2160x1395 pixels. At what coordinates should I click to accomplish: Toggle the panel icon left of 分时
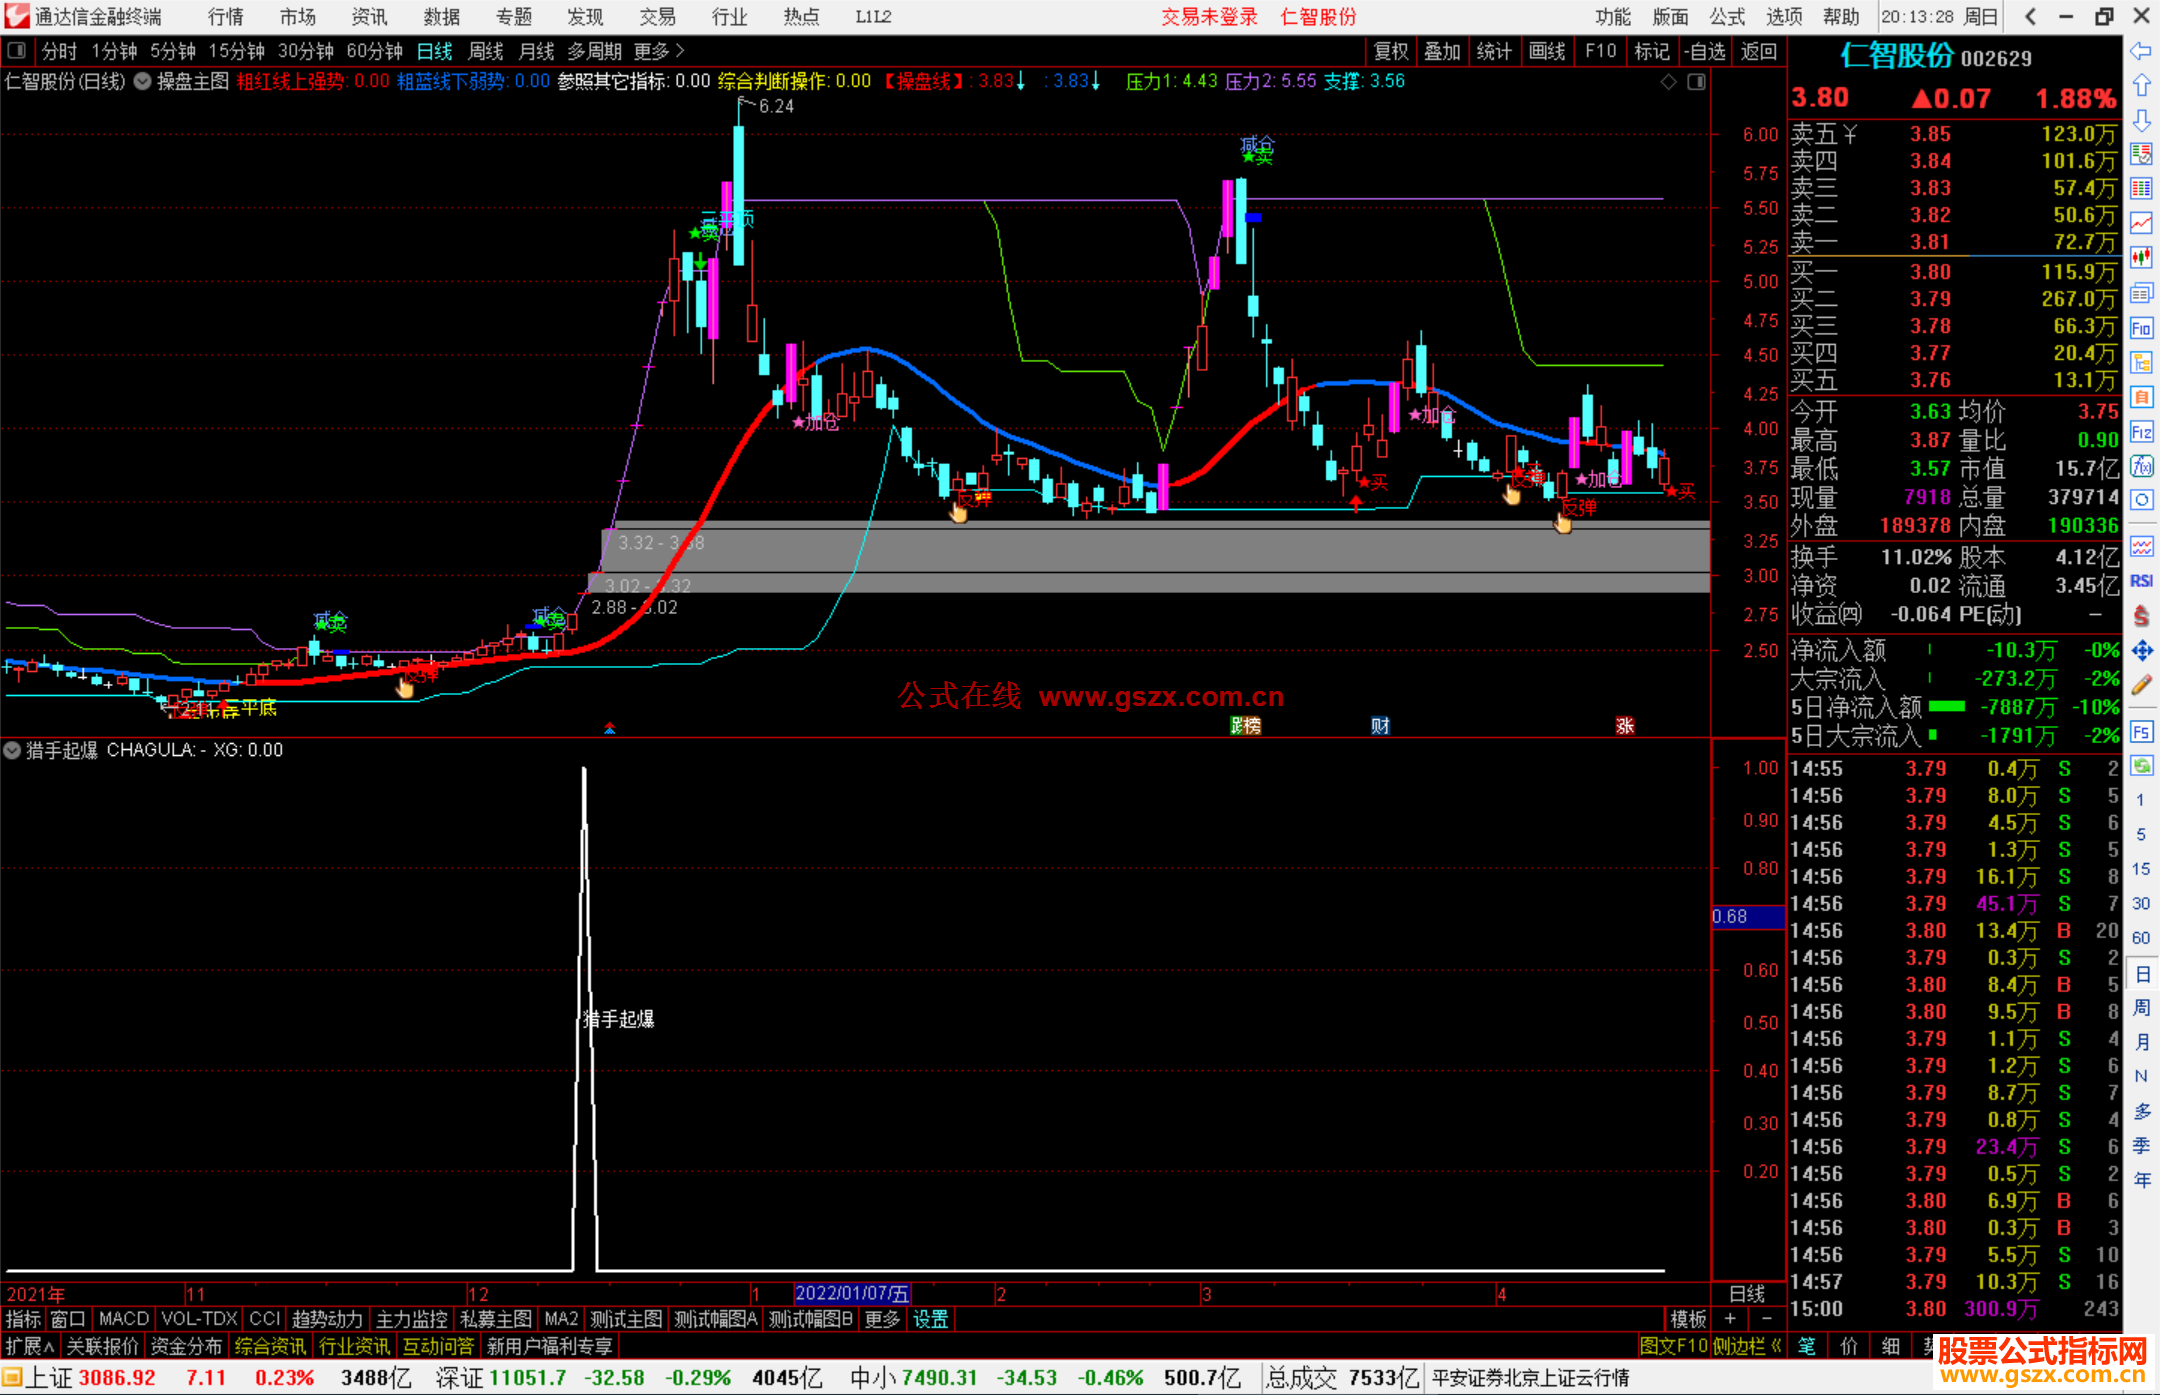[x=17, y=50]
